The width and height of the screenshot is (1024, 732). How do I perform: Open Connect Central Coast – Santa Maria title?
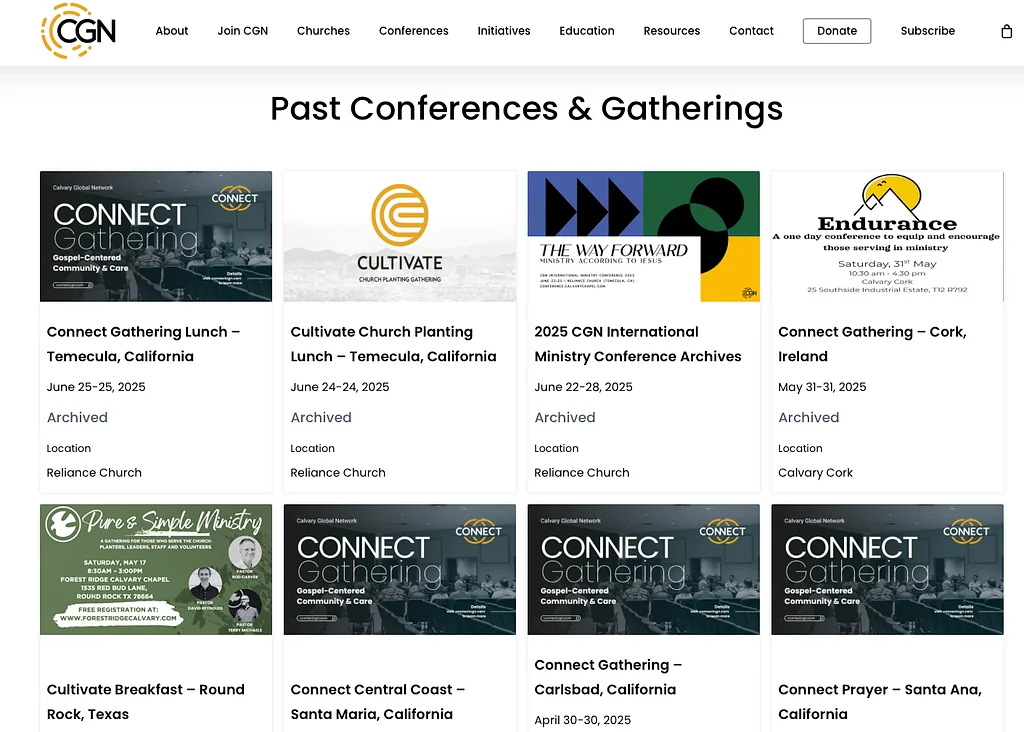pyautogui.click(x=377, y=702)
